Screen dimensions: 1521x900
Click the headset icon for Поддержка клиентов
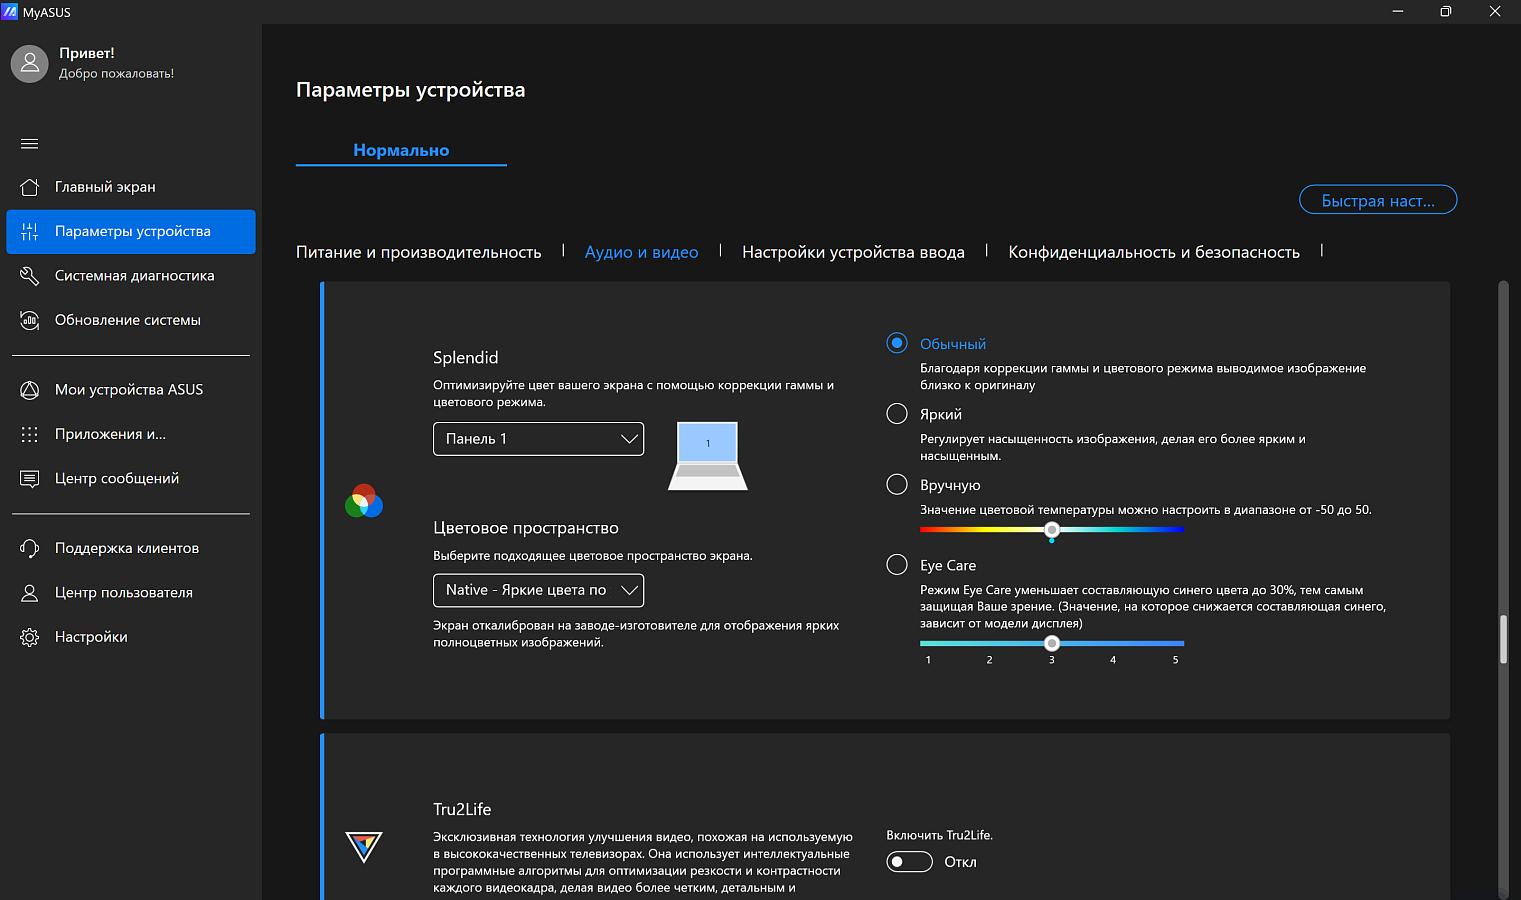tap(30, 548)
